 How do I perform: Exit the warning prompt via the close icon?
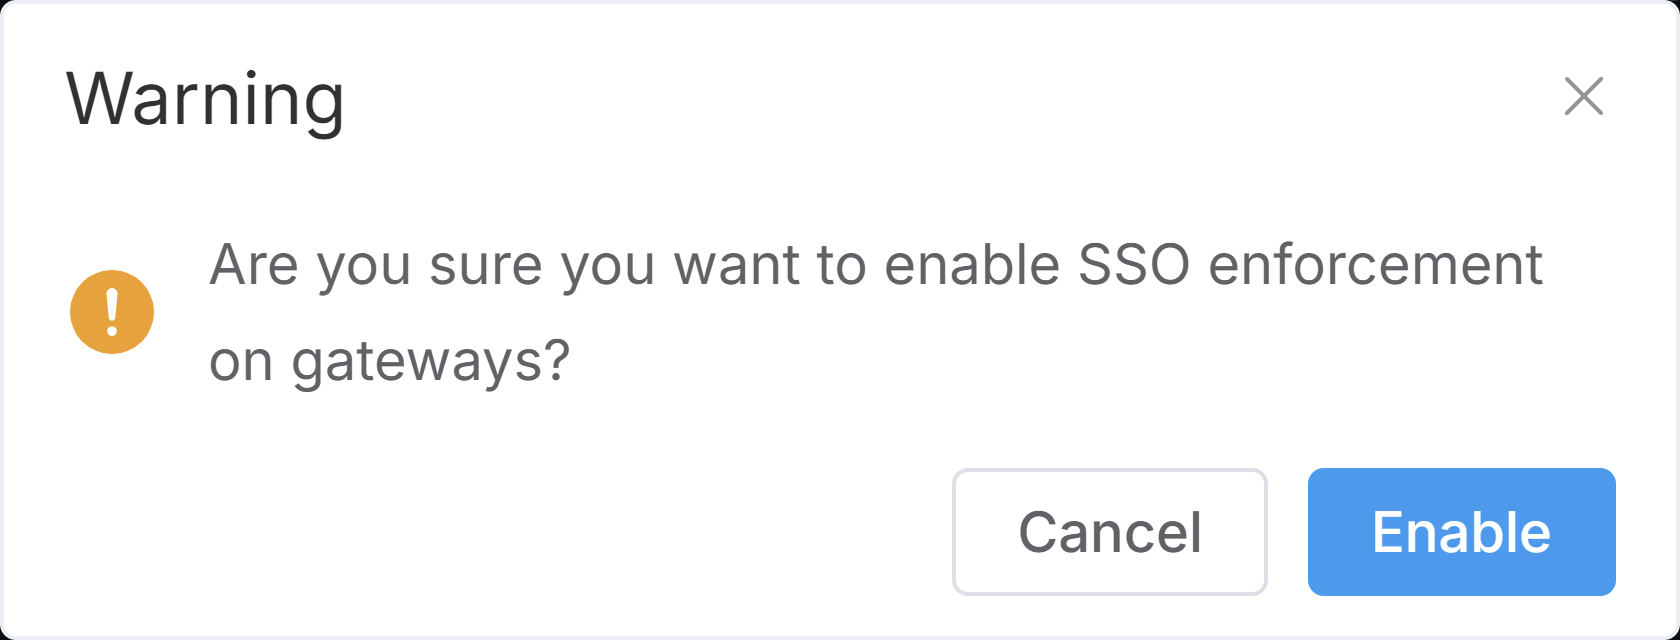coord(1583,97)
